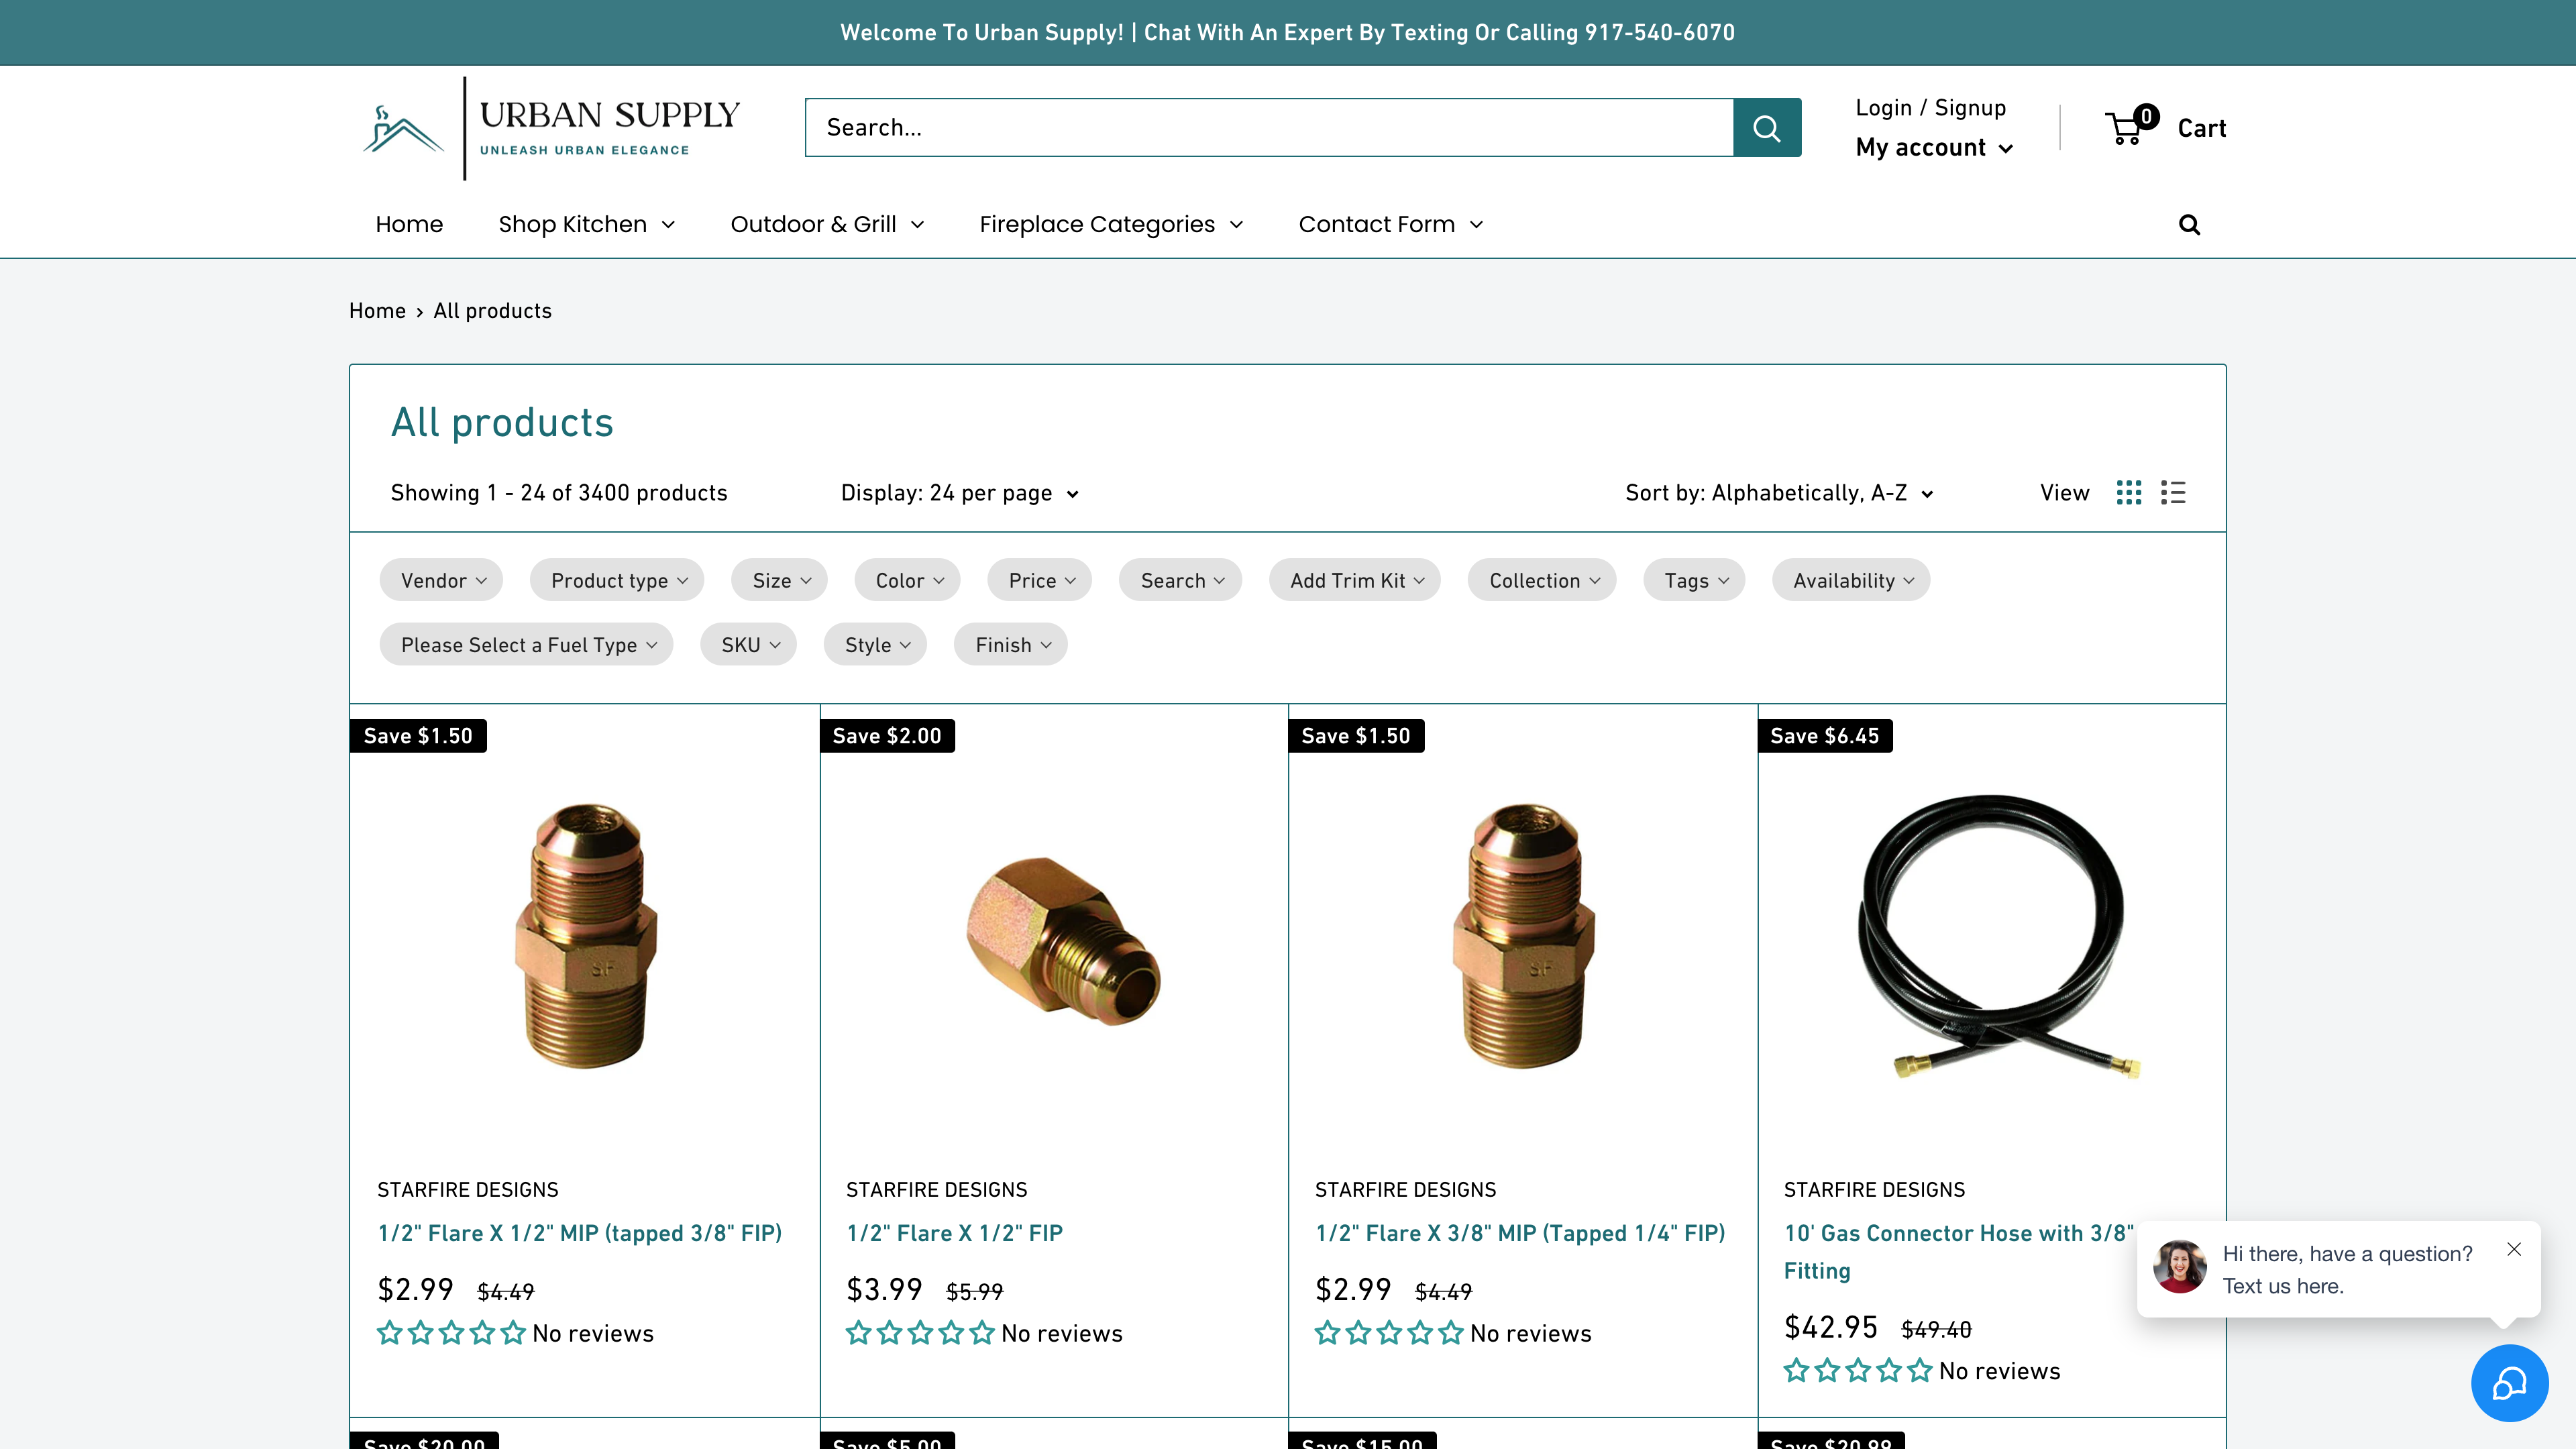The image size is (2576, 1449).
Task: Expand the Size filter
Action: tap(779, 580)
